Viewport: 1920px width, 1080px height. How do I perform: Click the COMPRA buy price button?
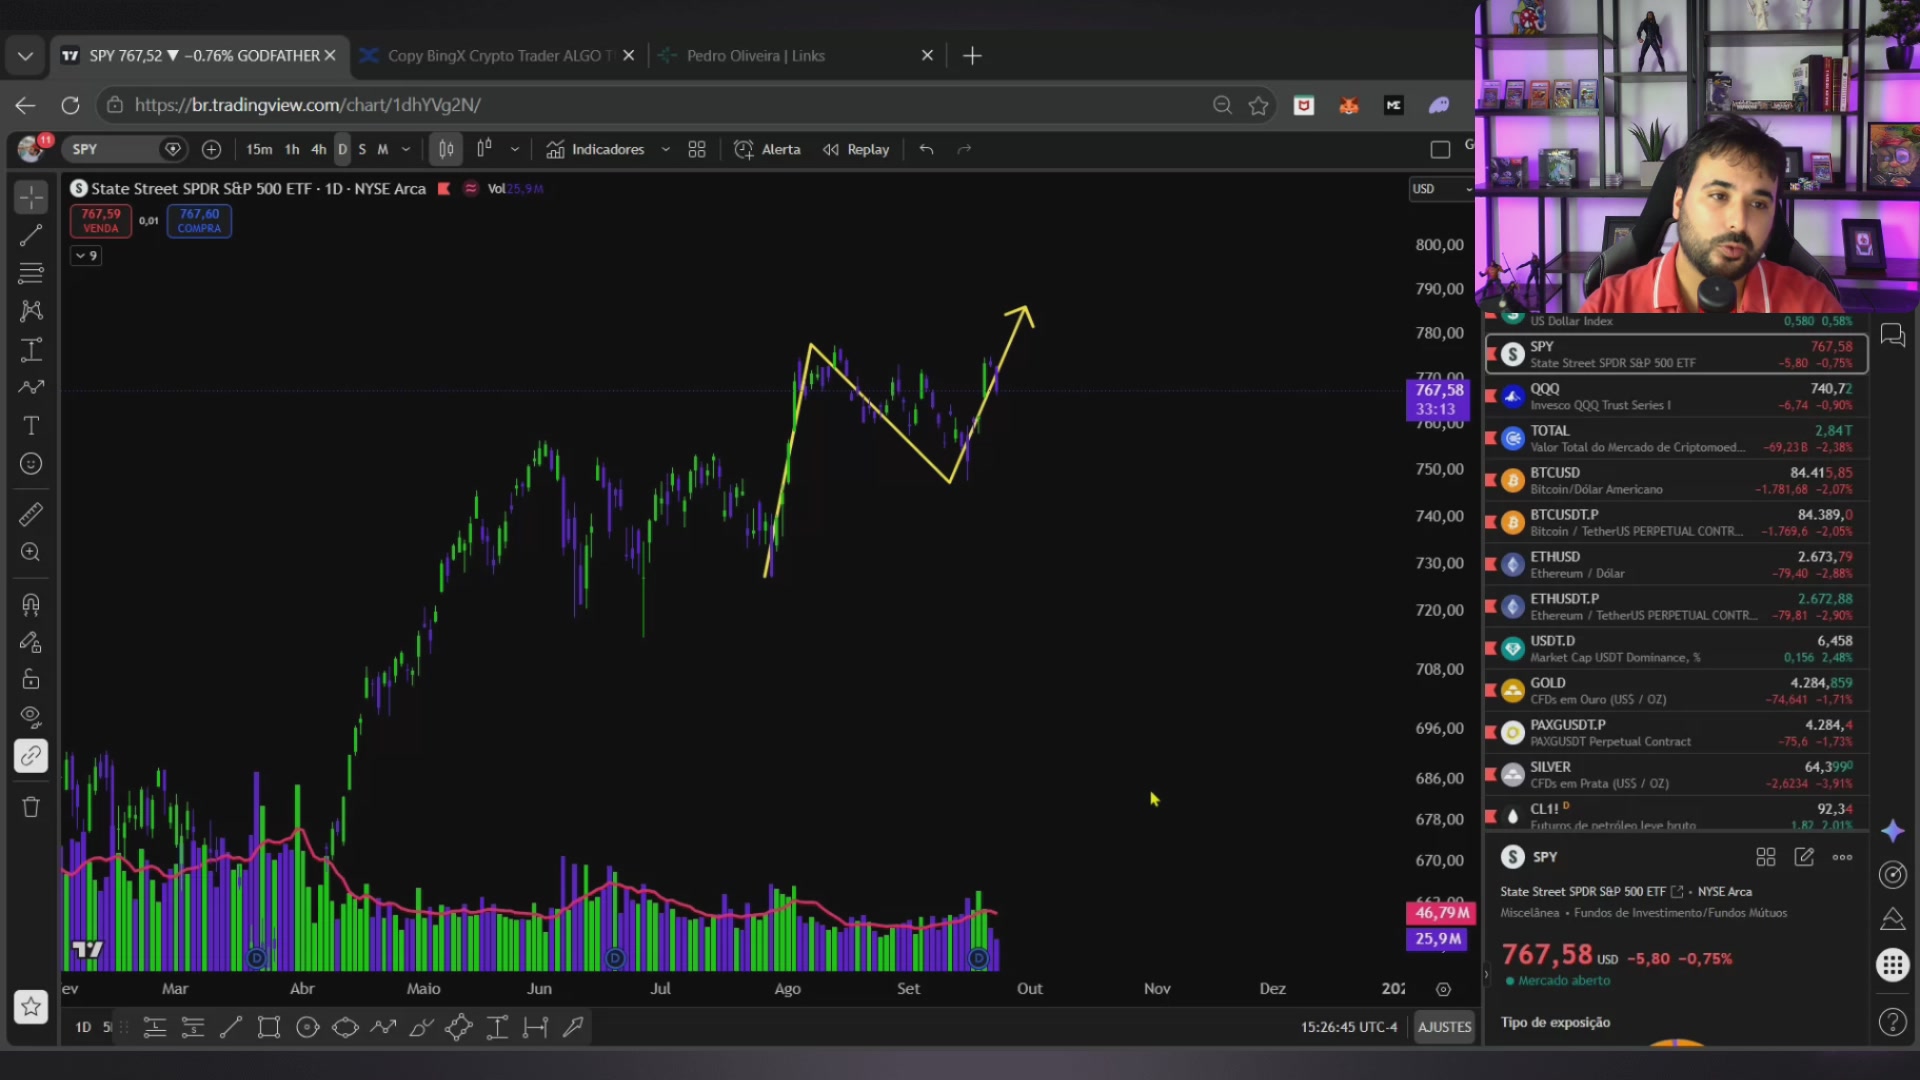pyautogui.click(x=199, y=221)
